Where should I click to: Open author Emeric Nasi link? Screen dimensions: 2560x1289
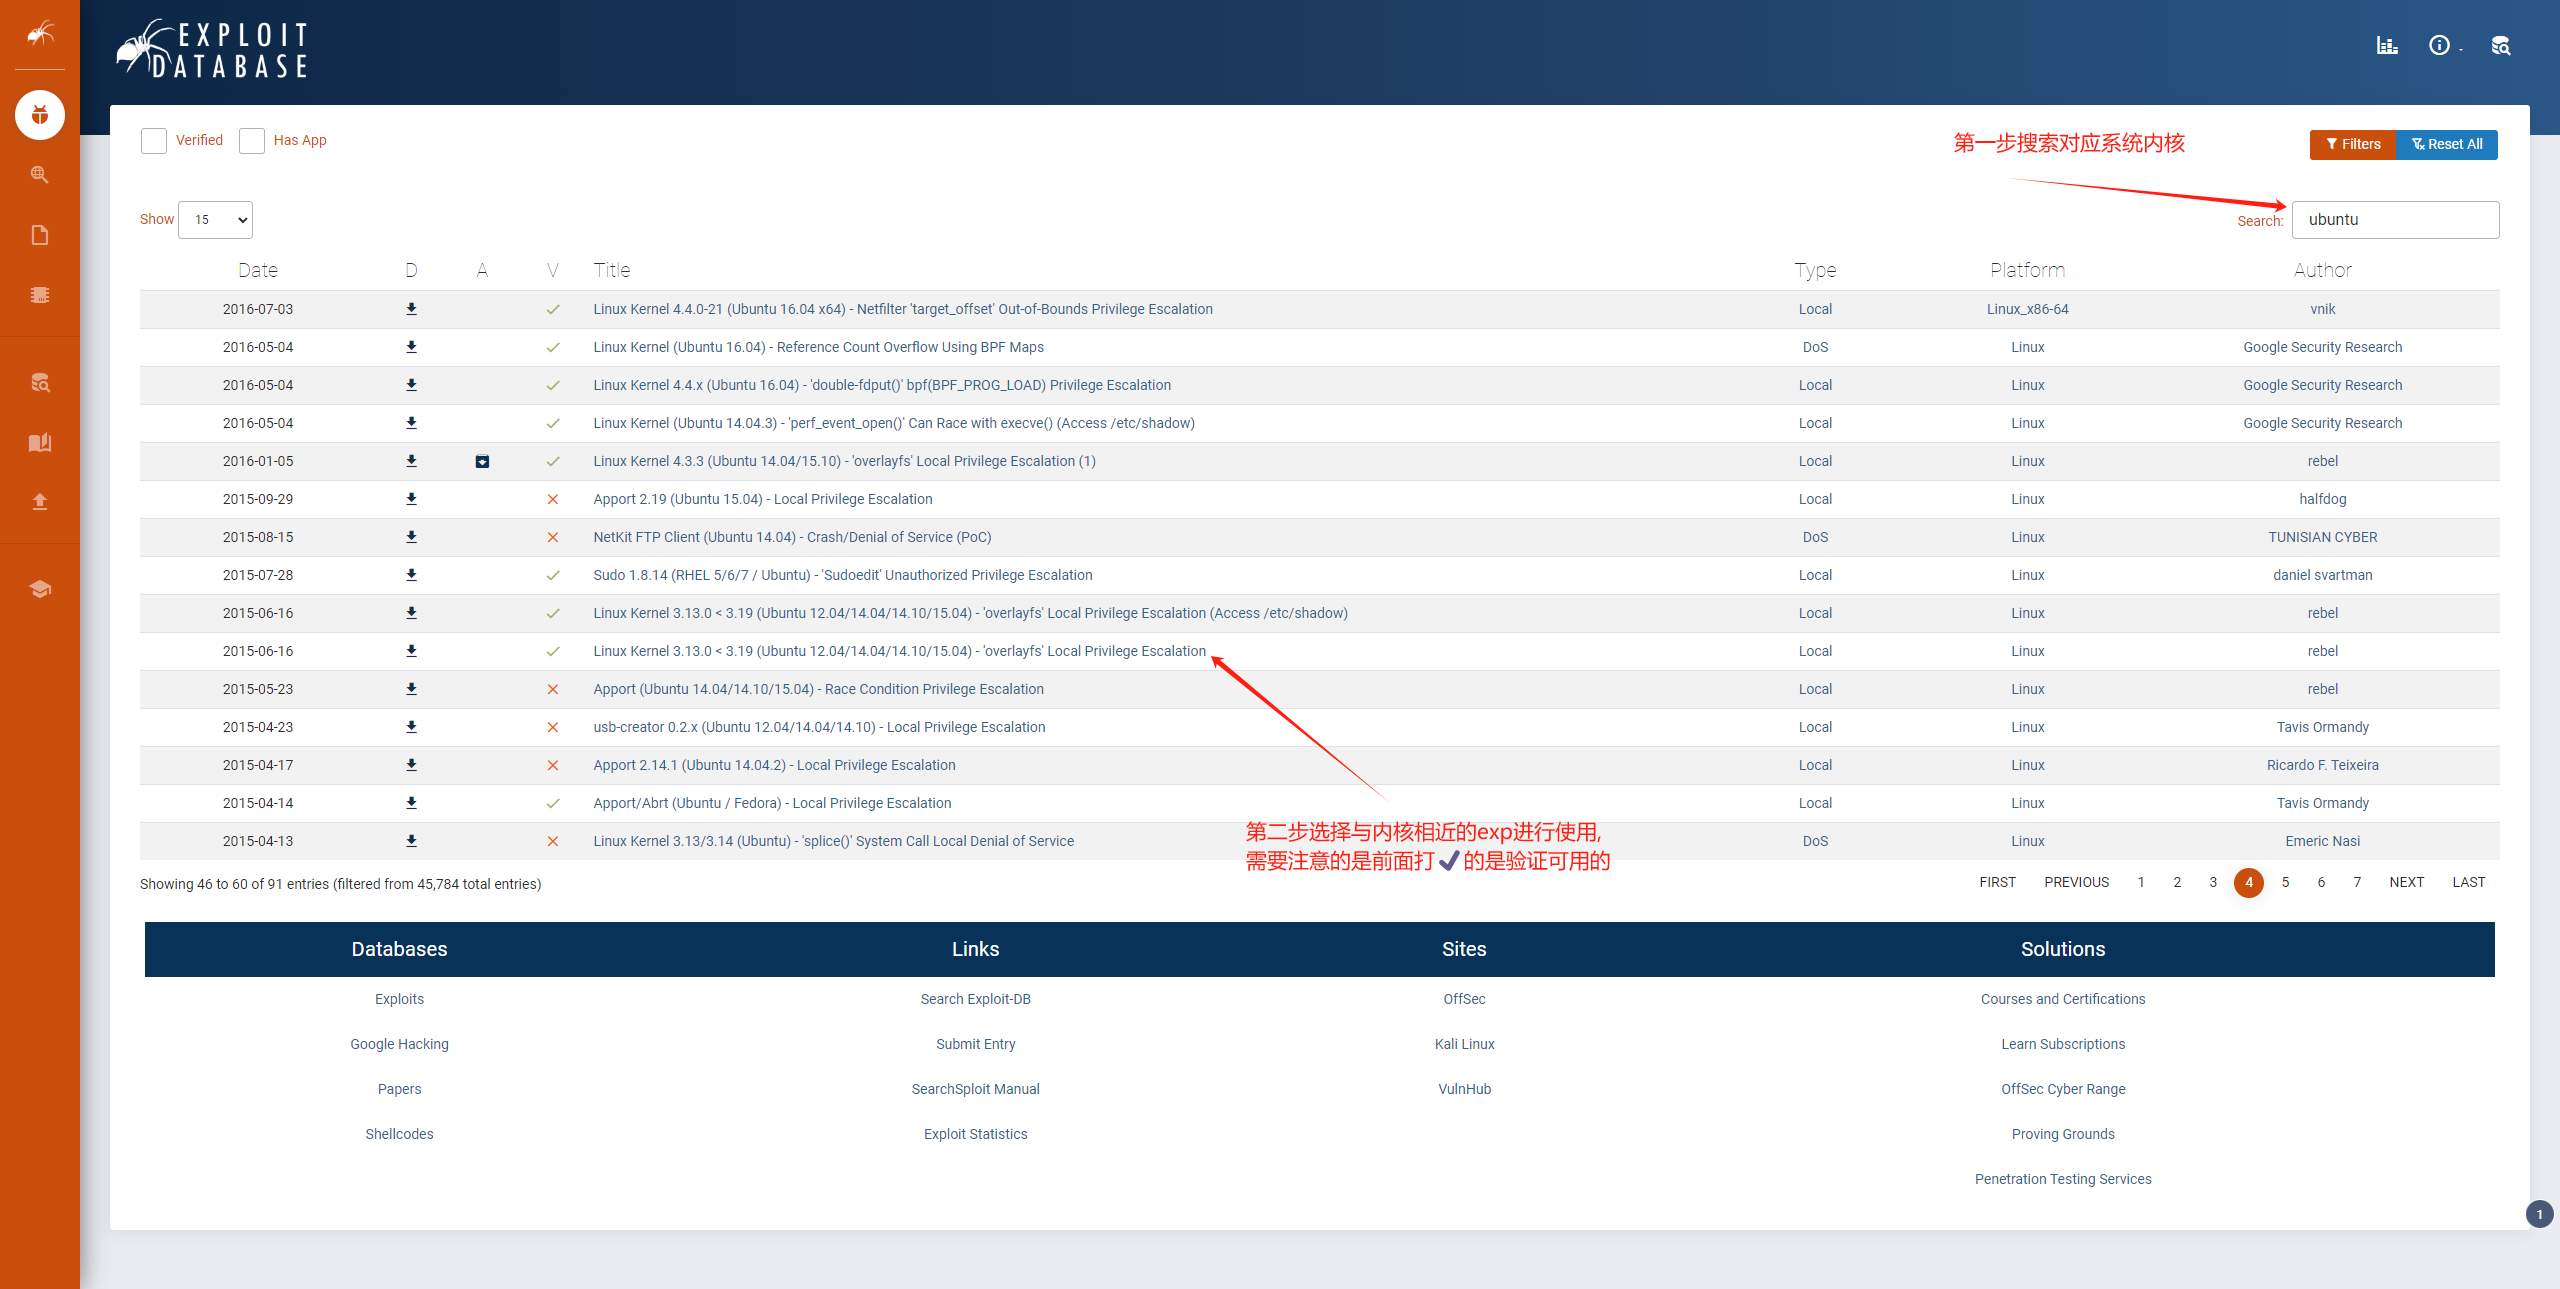[x=2322, y=841]
